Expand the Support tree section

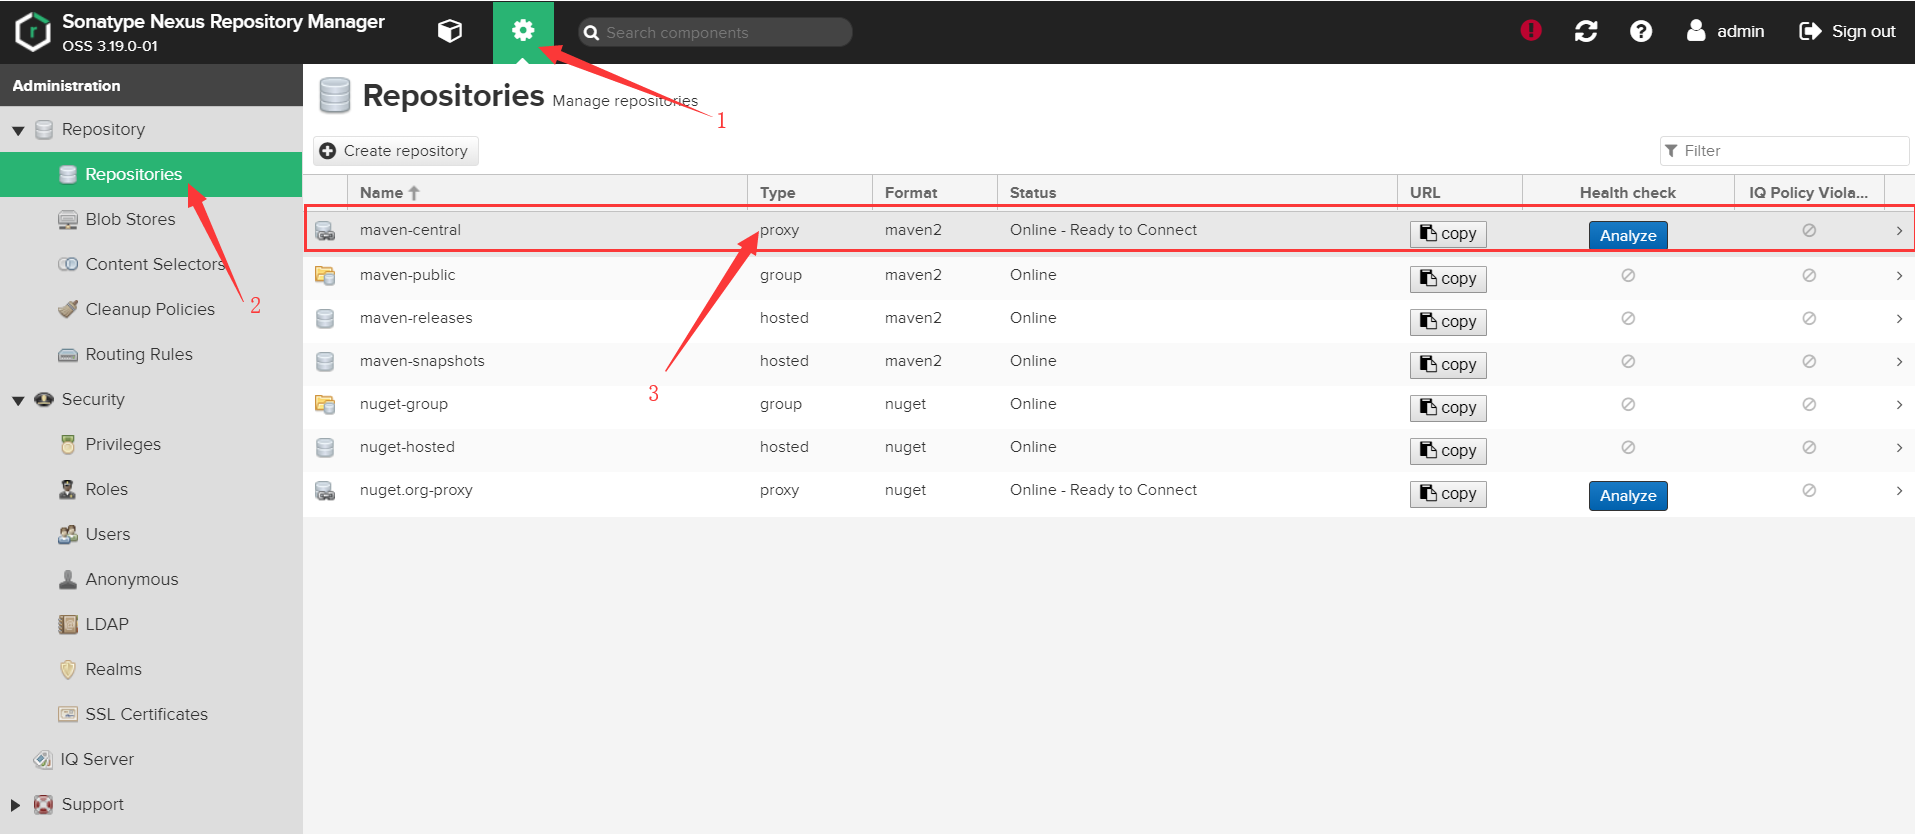click(16, 805)
